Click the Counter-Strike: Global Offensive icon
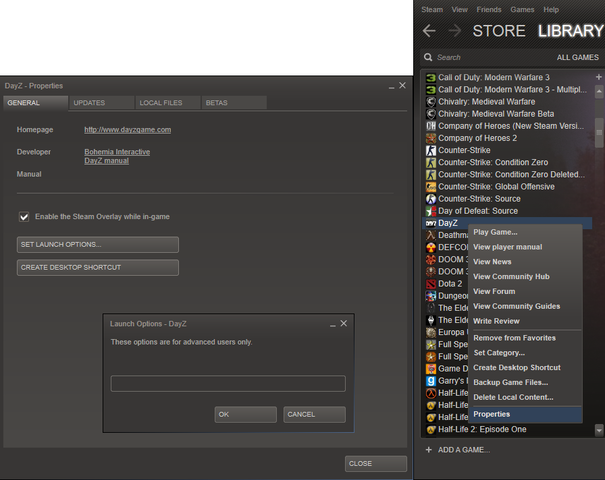This screenshot has height=480, width=605. click(x=431, y=187)
